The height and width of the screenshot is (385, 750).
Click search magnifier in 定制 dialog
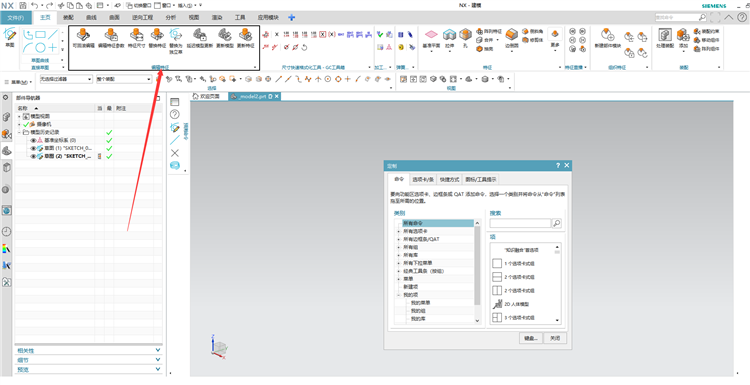[x=556, y=223]
